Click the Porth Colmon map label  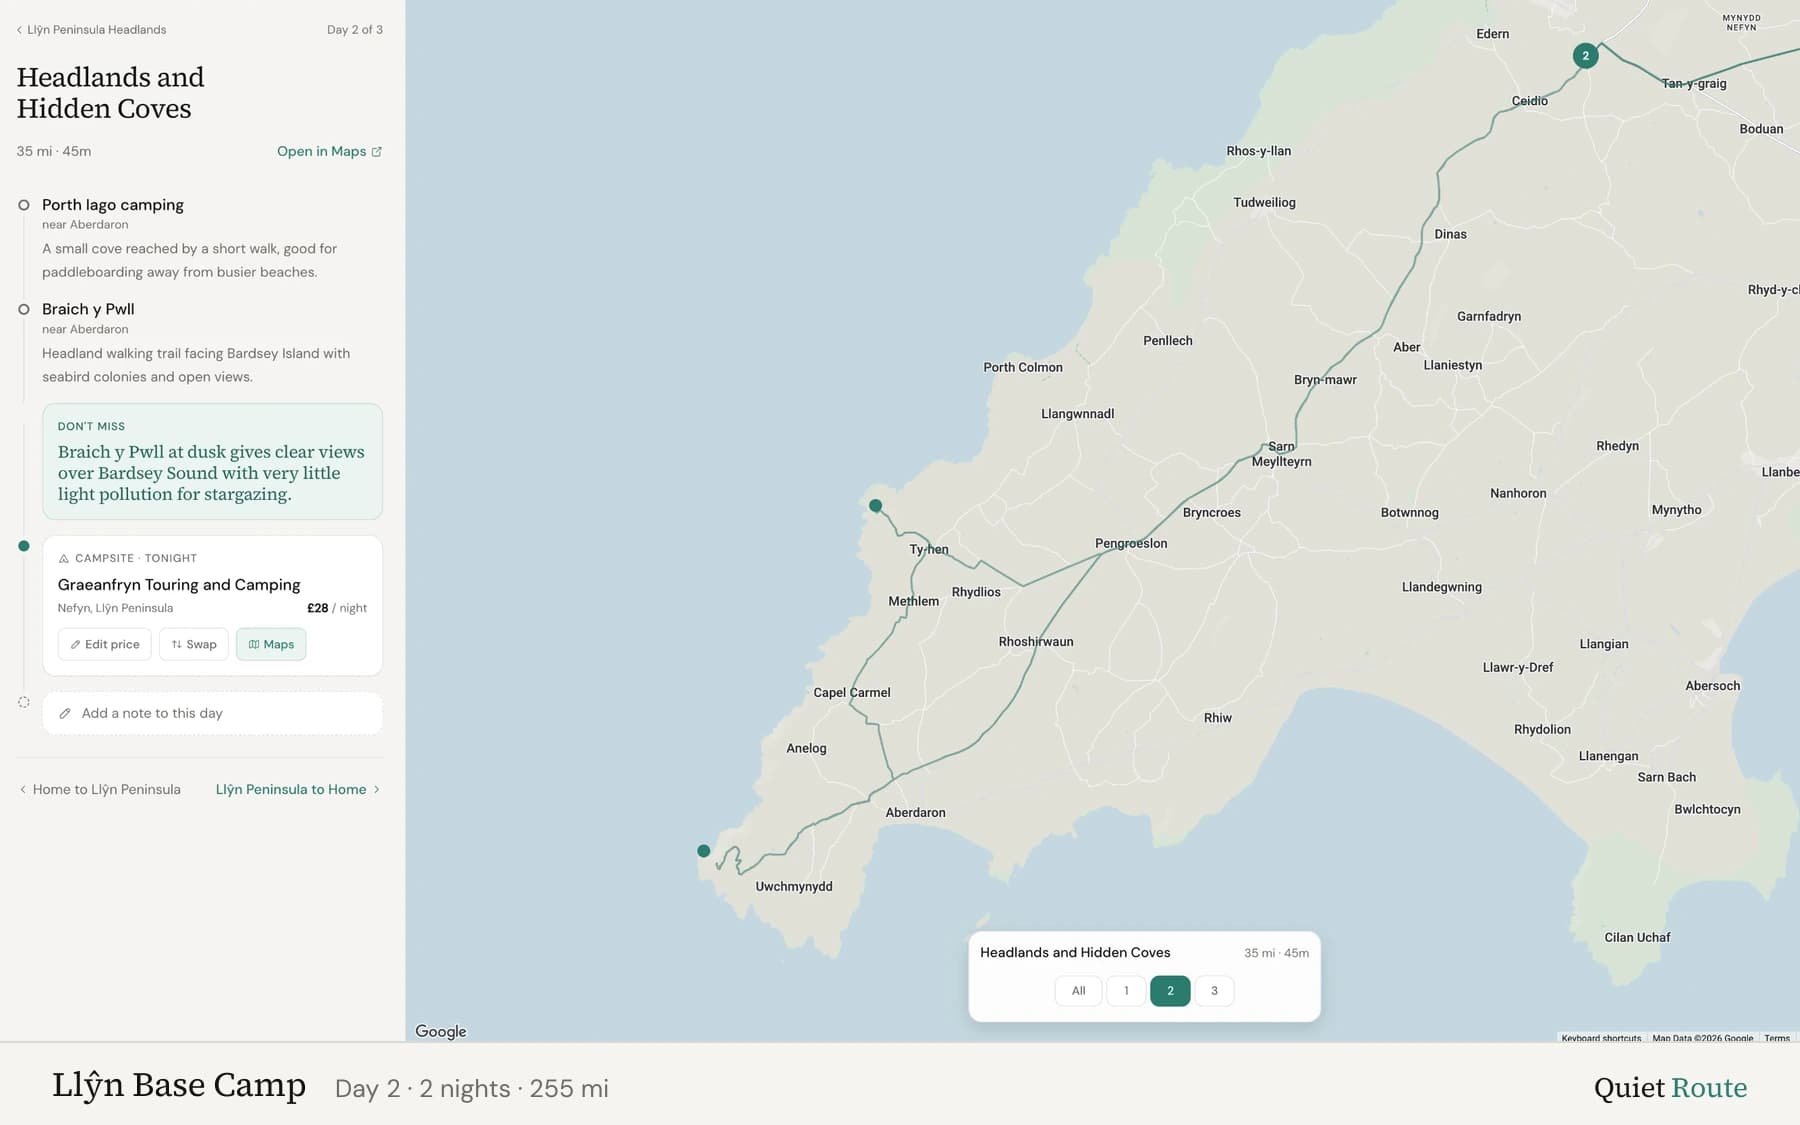tap(1023, 368)
